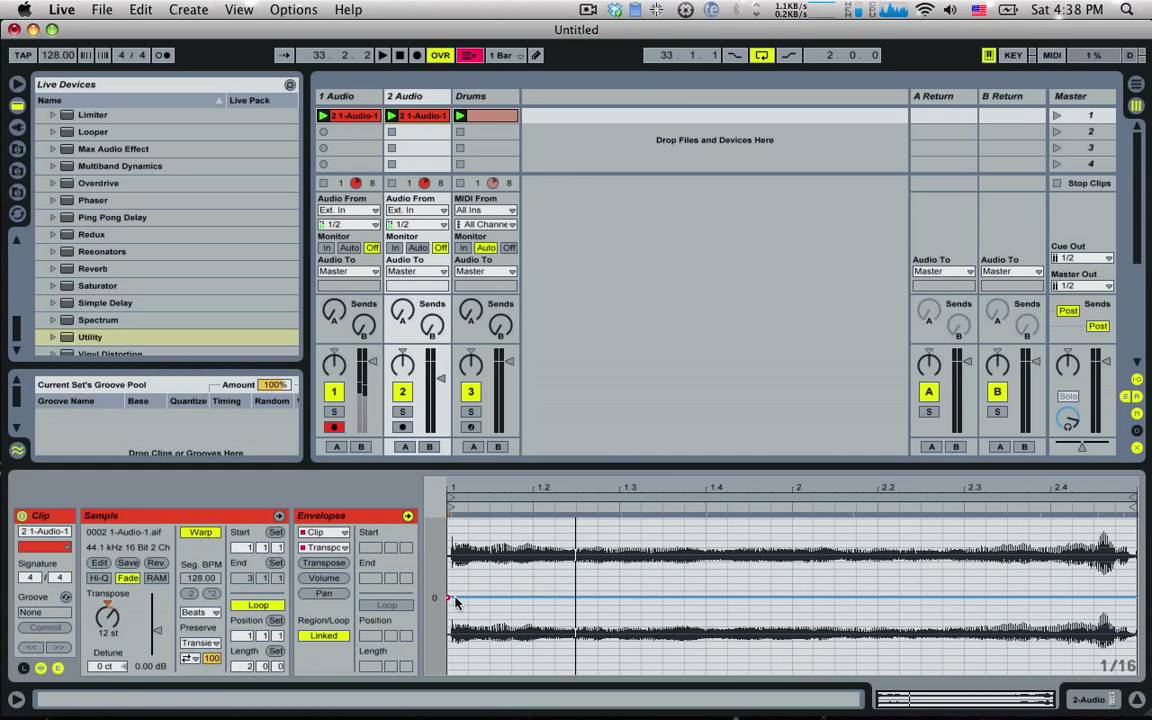Open the View menu
This screenshot has height=720, width=1152.
[239, 10]
